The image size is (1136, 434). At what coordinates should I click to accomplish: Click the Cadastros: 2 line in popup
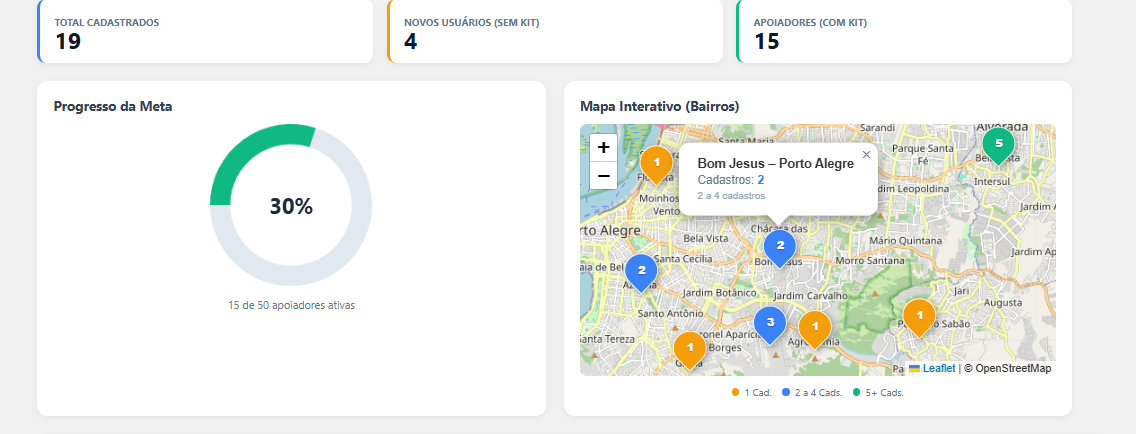(x=731, y=180)
